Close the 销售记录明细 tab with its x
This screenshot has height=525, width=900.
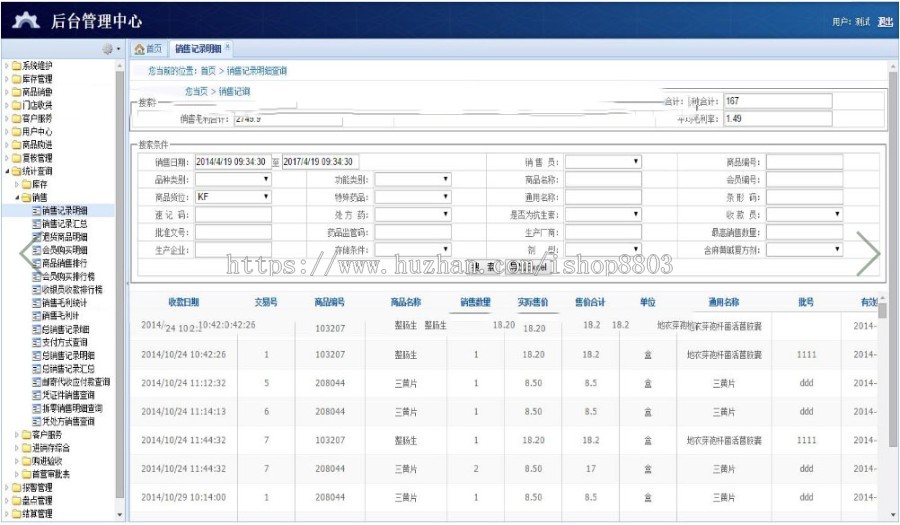point(228,46)
